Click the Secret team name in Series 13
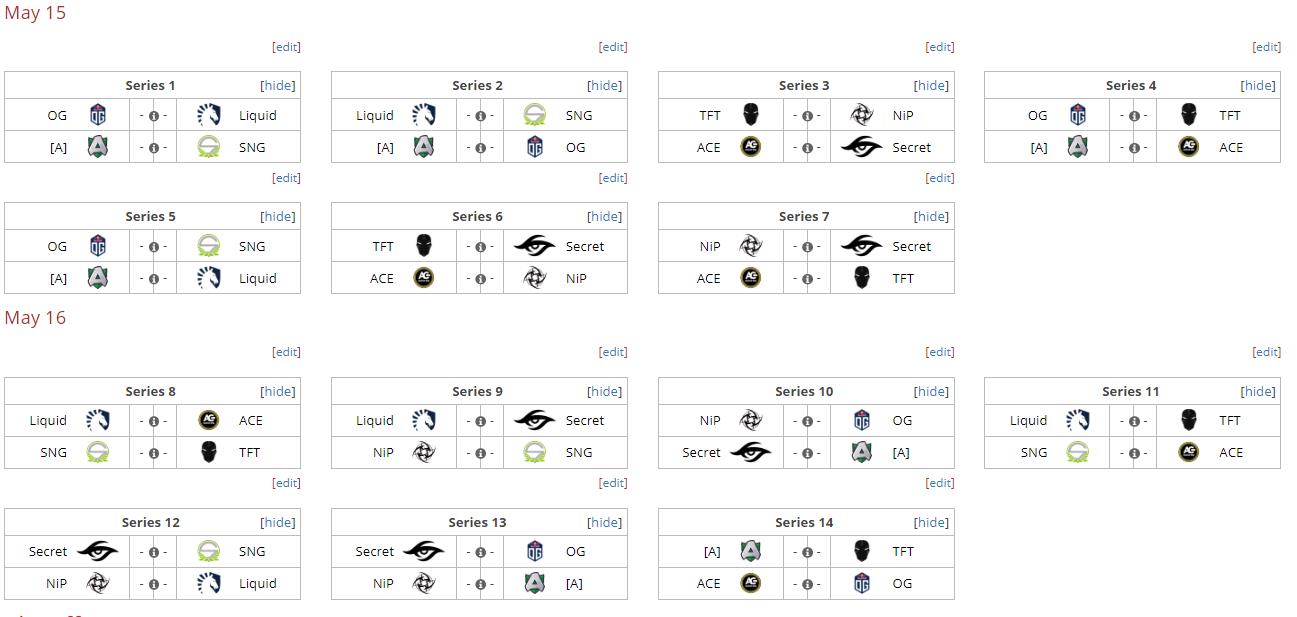Viewport: 1297px width, 617px height. (x=375, y=552)
